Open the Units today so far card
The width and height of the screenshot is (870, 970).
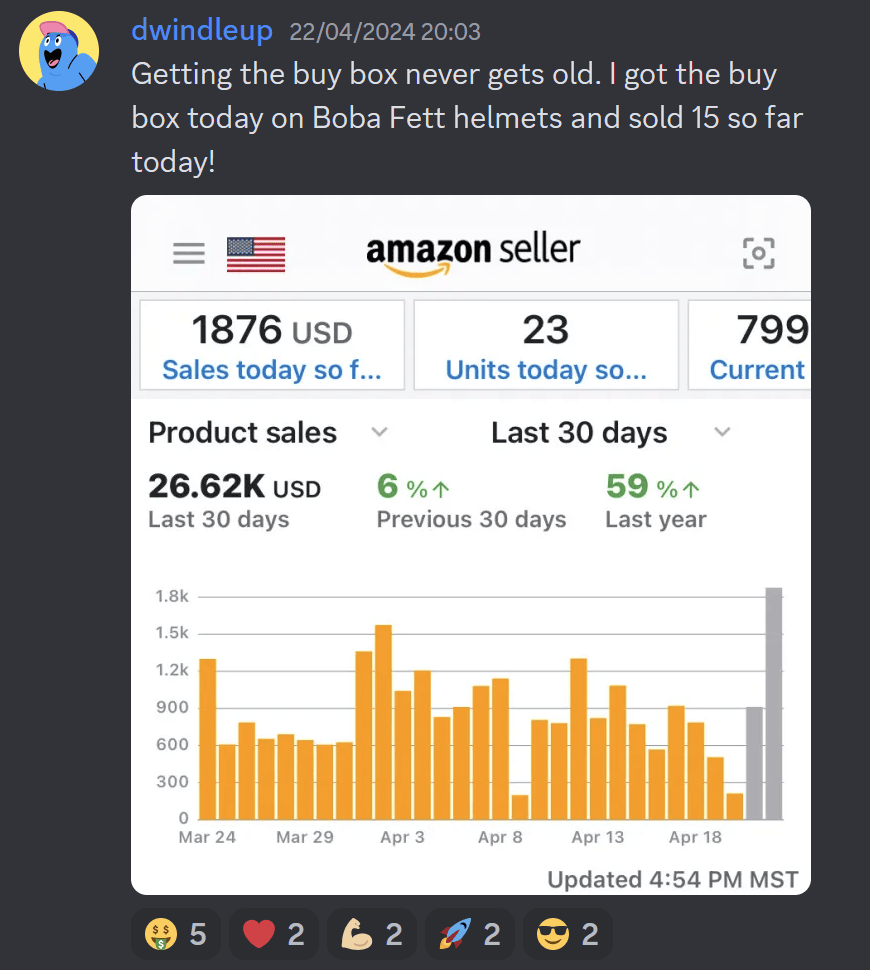tap(545, 345)
